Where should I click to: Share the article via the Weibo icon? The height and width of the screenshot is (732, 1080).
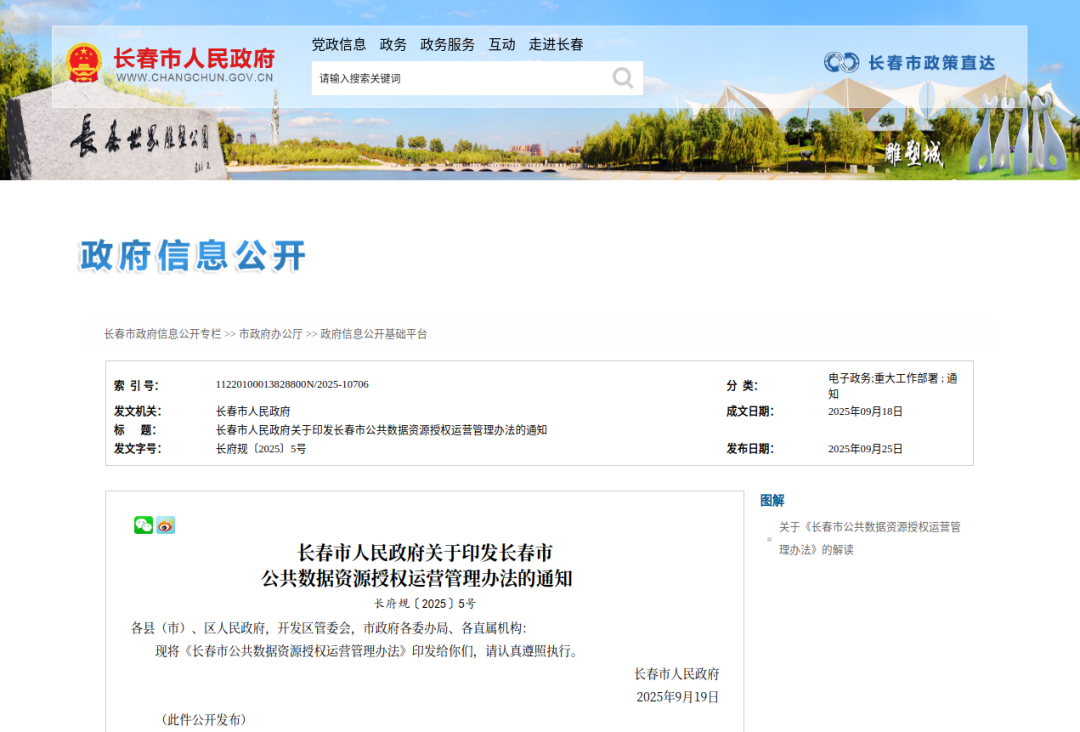coord(166,525)
